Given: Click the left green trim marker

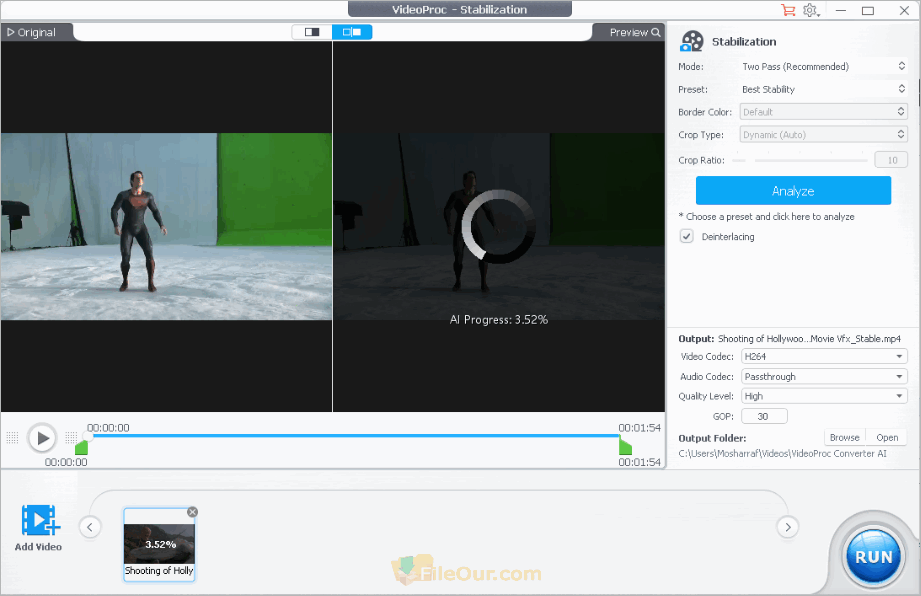Looking at the screenshot, I should pos(82,447).
